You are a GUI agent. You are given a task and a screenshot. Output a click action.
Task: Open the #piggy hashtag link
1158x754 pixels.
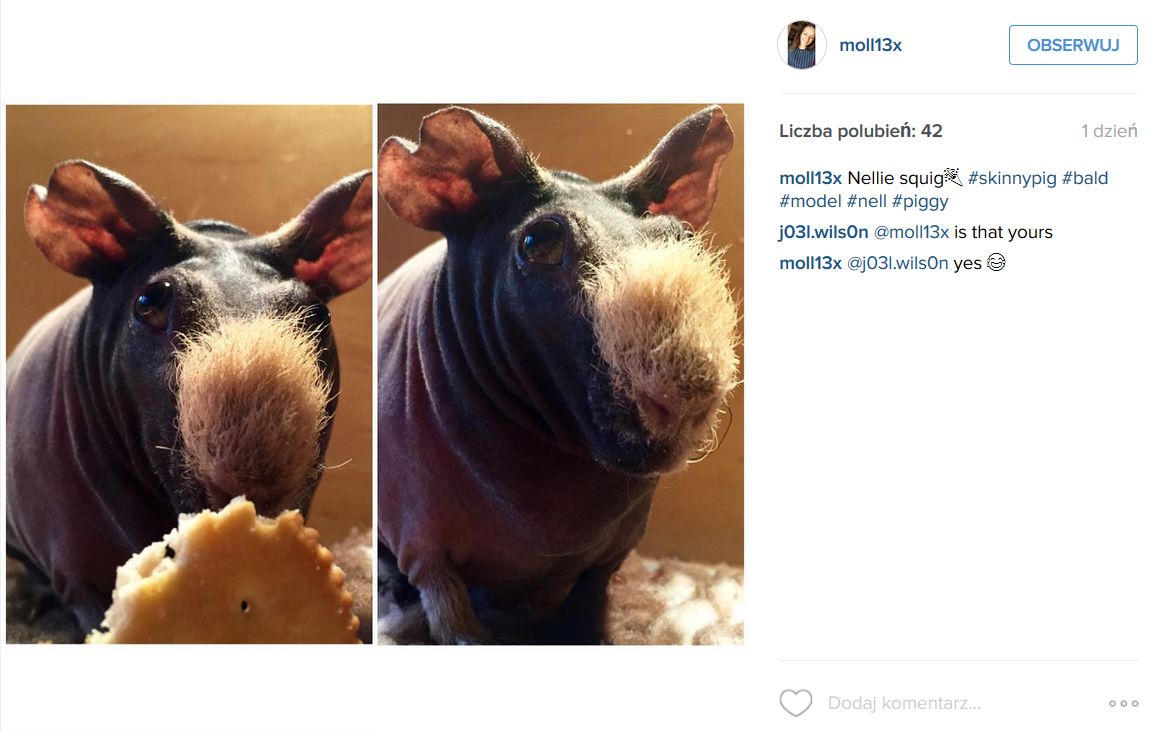click(920, 201)
